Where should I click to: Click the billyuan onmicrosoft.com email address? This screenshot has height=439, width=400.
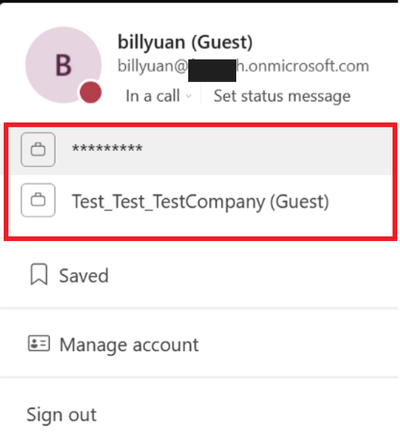[243, 66]
